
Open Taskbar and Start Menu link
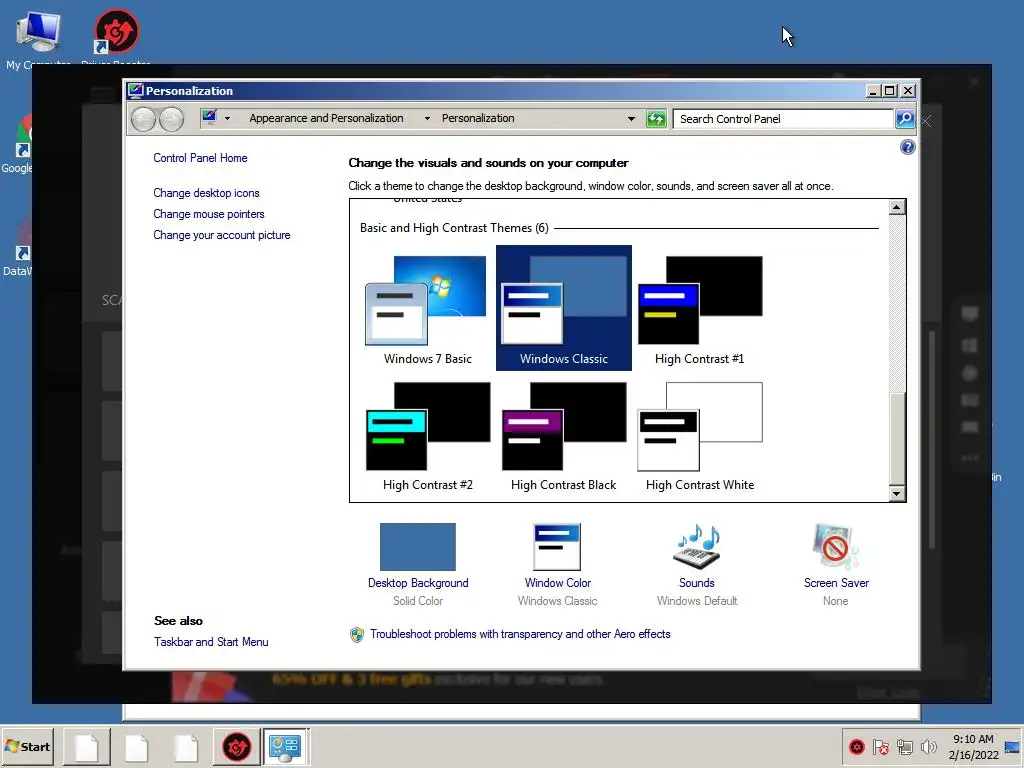(x=211, y=642)
